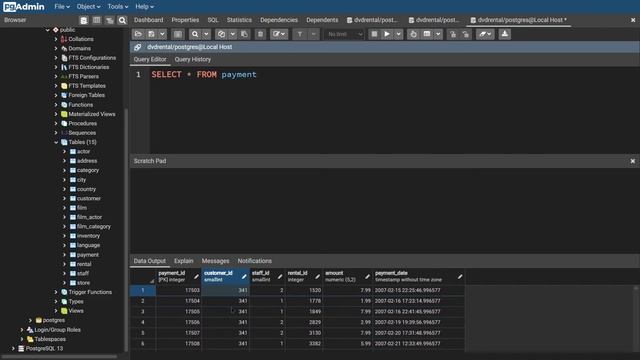
Task: Click edit pencil on amount column header
Action: click(x=367, y=277)
